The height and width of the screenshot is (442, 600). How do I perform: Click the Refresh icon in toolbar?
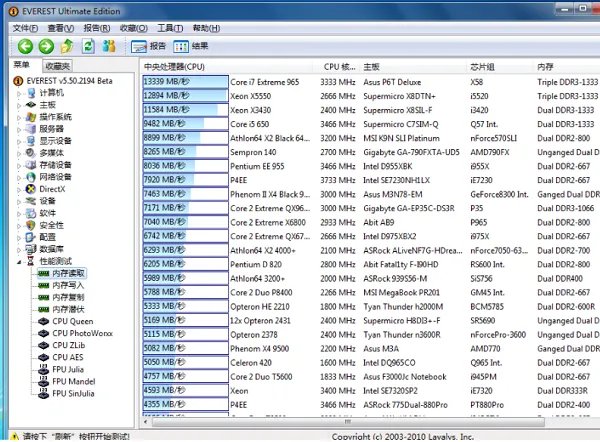(88, 46)
